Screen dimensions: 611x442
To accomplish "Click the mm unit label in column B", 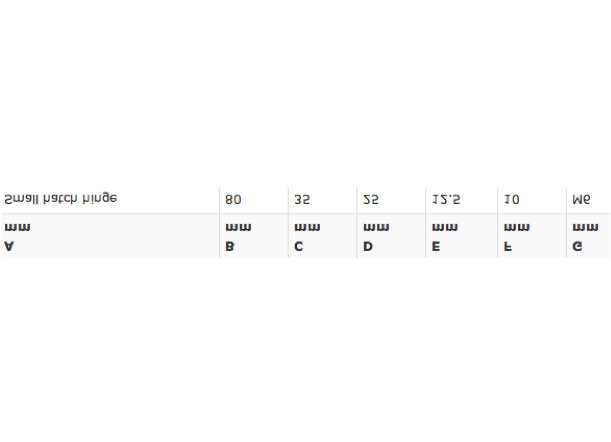I will tap(238, 227).
